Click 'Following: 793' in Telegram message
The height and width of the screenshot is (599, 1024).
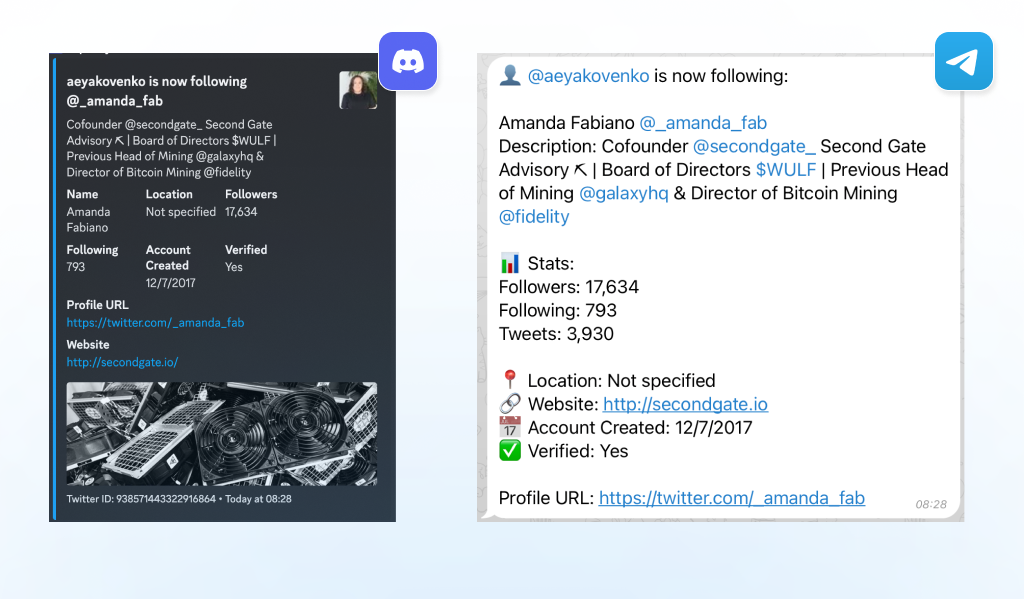click(558, 310)
